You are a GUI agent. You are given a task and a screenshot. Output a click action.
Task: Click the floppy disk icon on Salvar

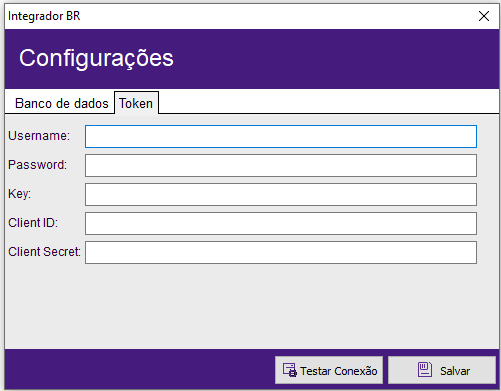point(425,370)
